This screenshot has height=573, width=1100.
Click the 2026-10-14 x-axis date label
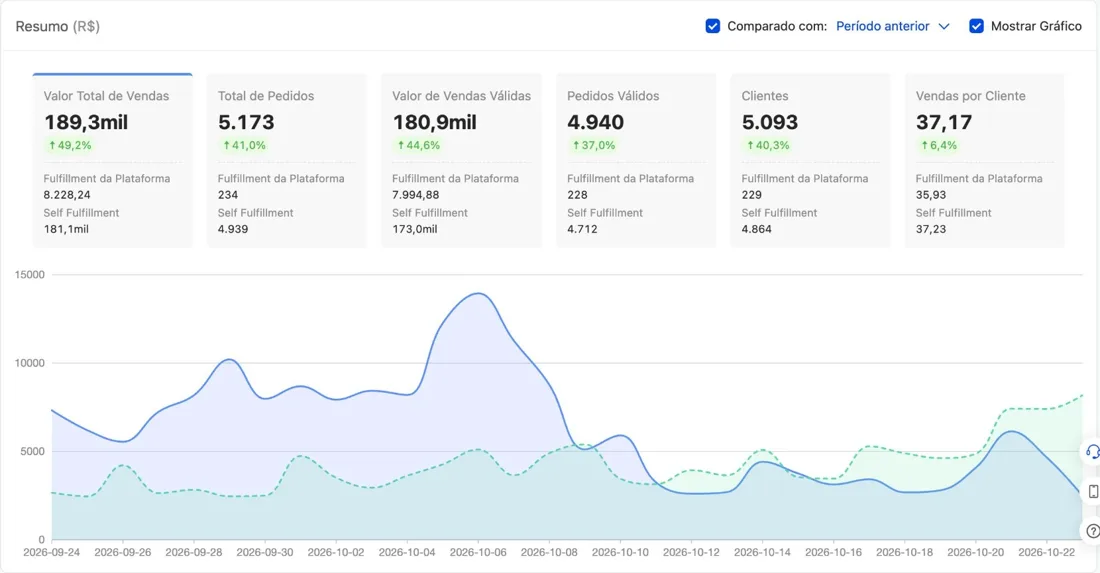click(762, 553)
